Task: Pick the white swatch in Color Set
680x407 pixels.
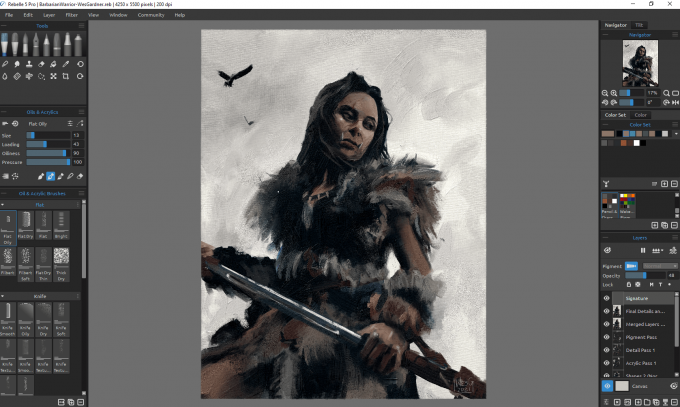Action: tap(636, 143)
